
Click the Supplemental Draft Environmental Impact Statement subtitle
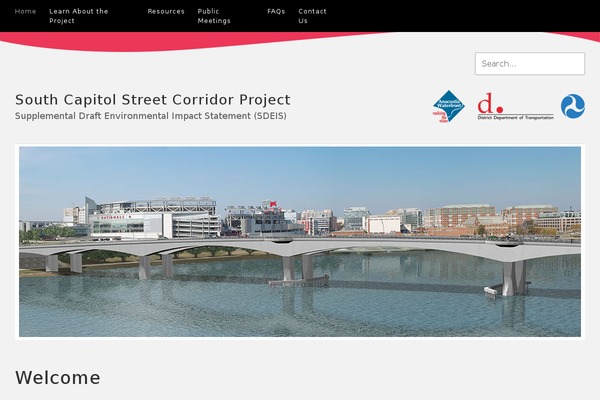(x=151, y=116)
